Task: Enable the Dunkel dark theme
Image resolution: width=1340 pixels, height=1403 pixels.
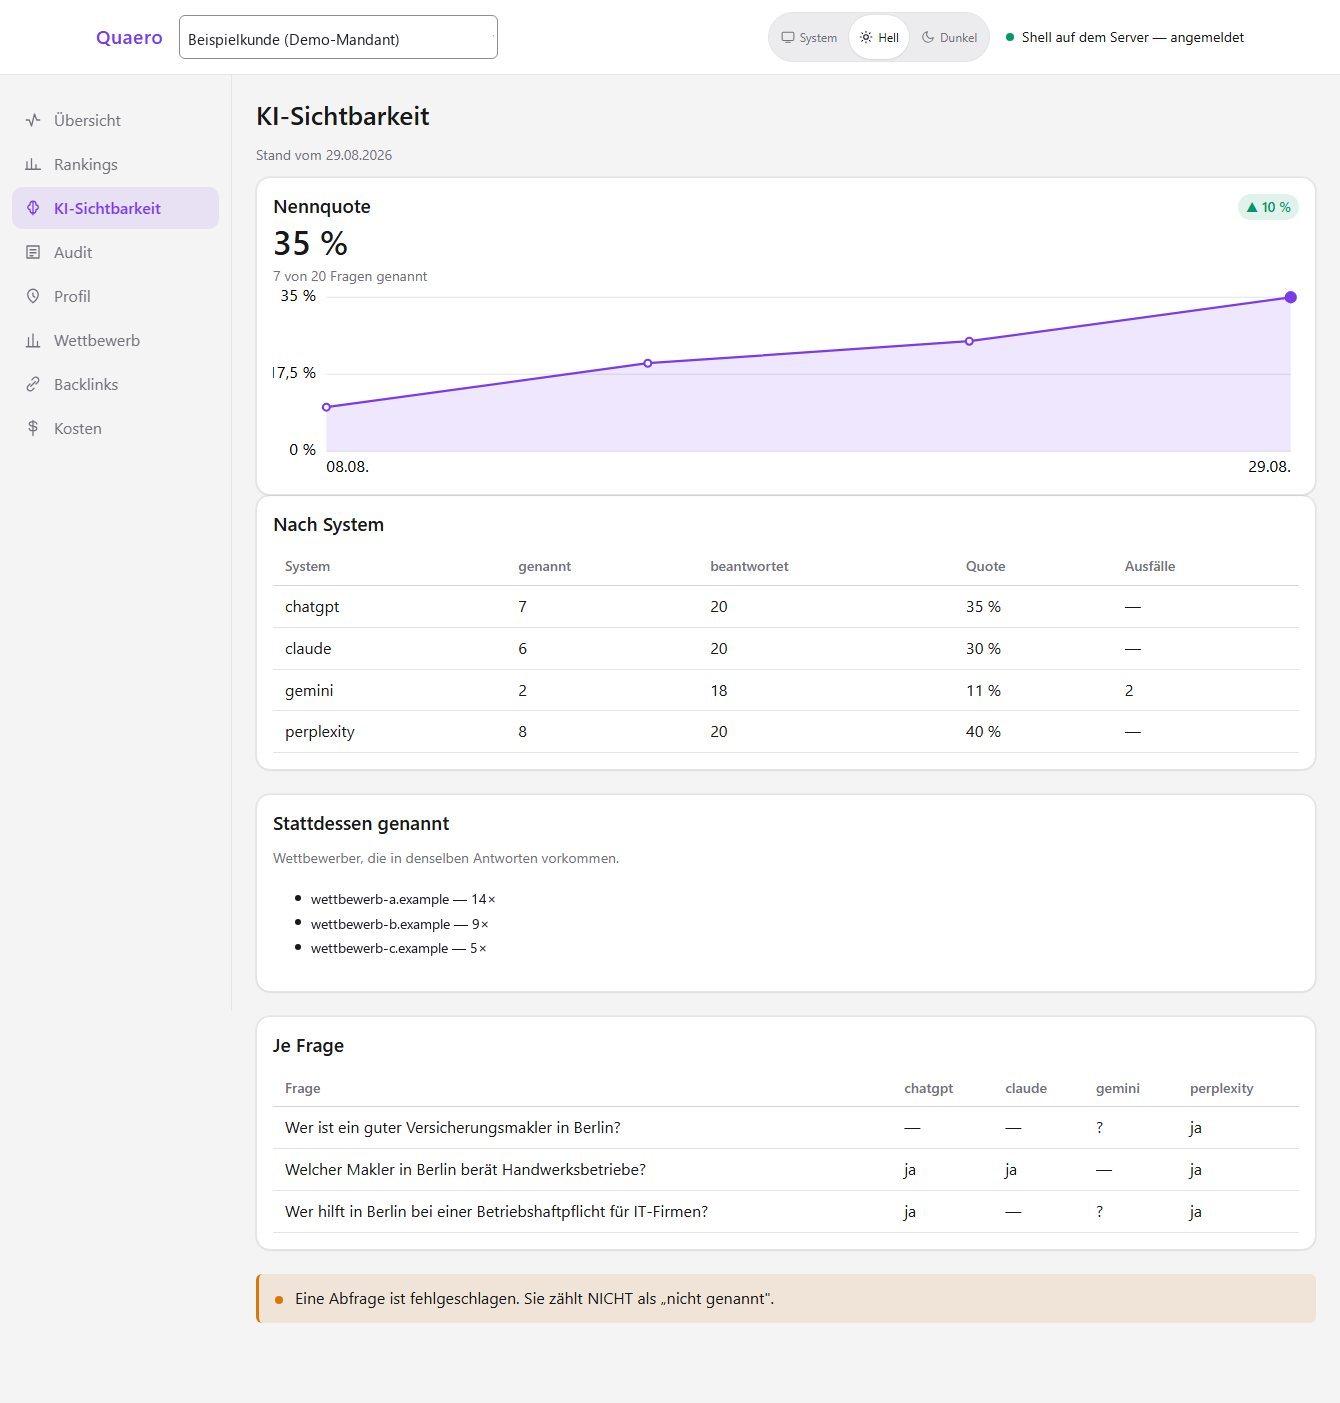Action: tap(949, 37)
